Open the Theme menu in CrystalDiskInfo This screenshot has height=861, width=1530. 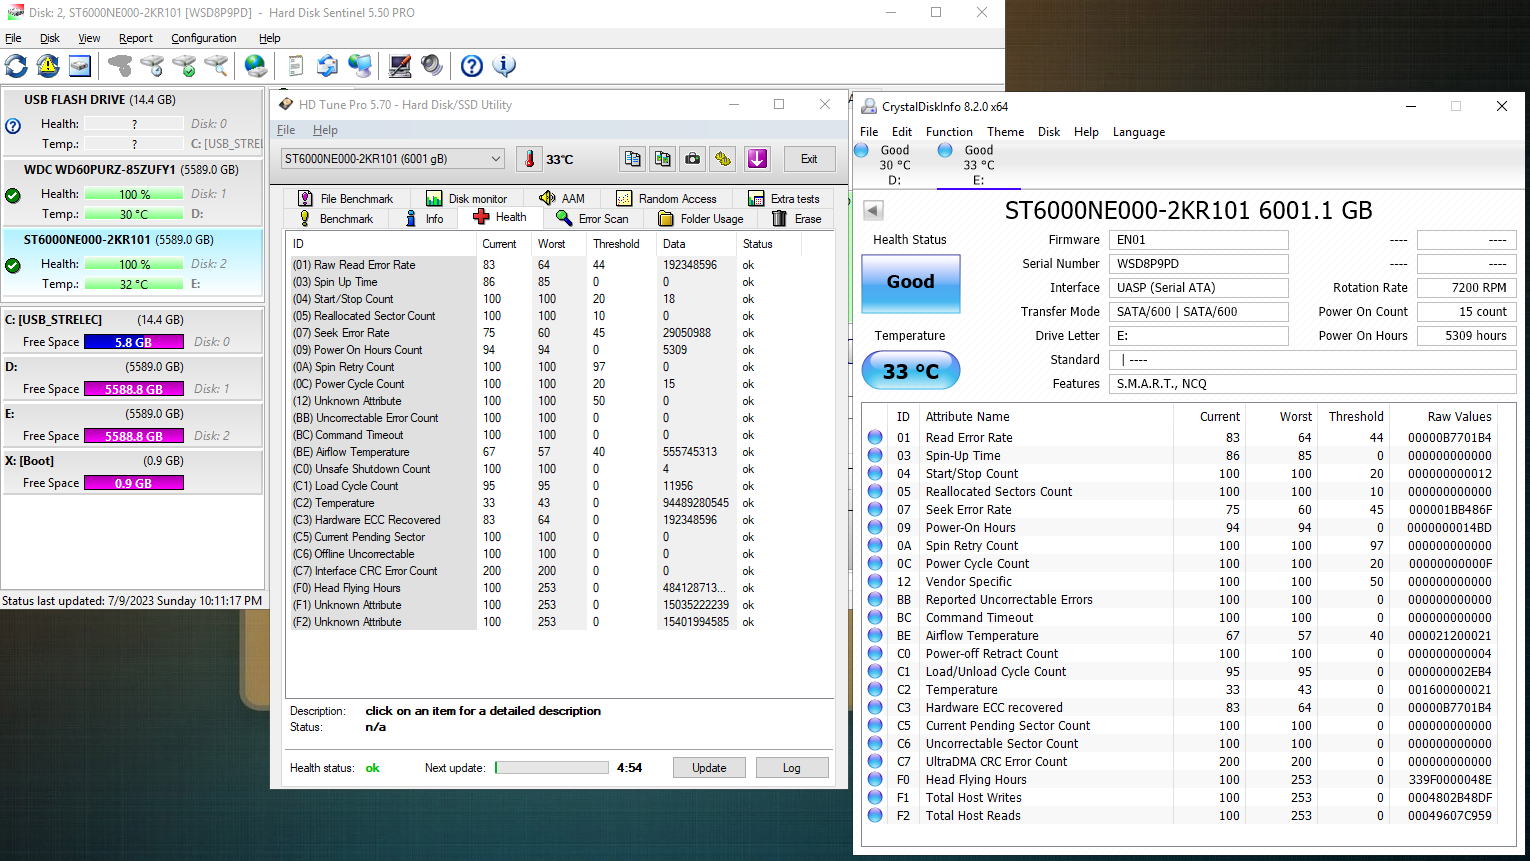1005,131
